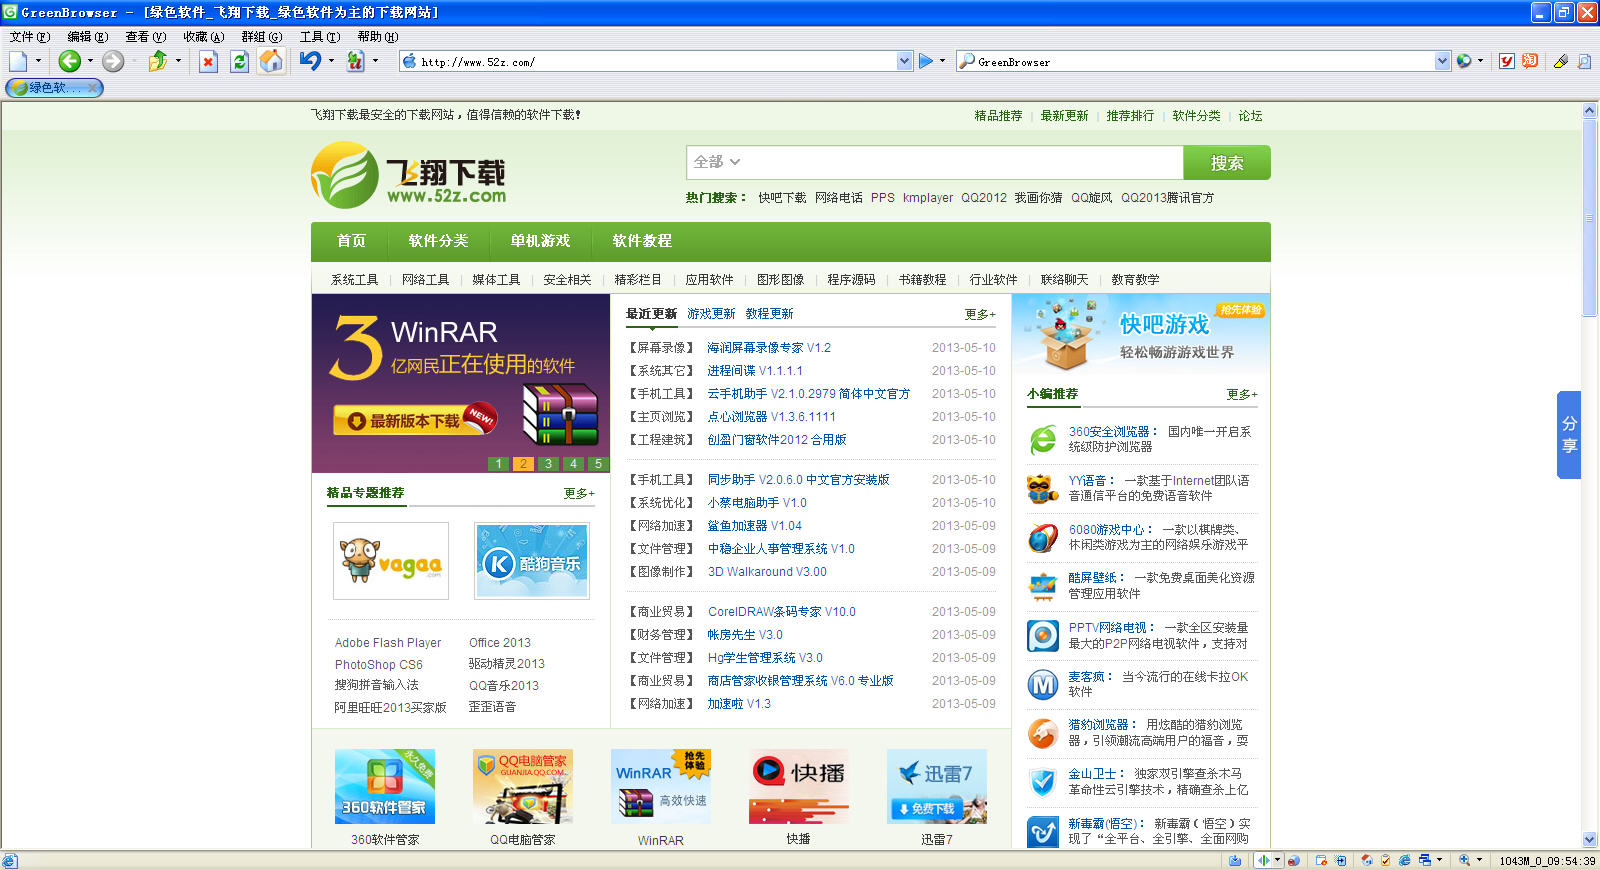Click the find-in-page magnifier icon
The height and width of the screenshot is (870, 1600).
[1584, 61]
